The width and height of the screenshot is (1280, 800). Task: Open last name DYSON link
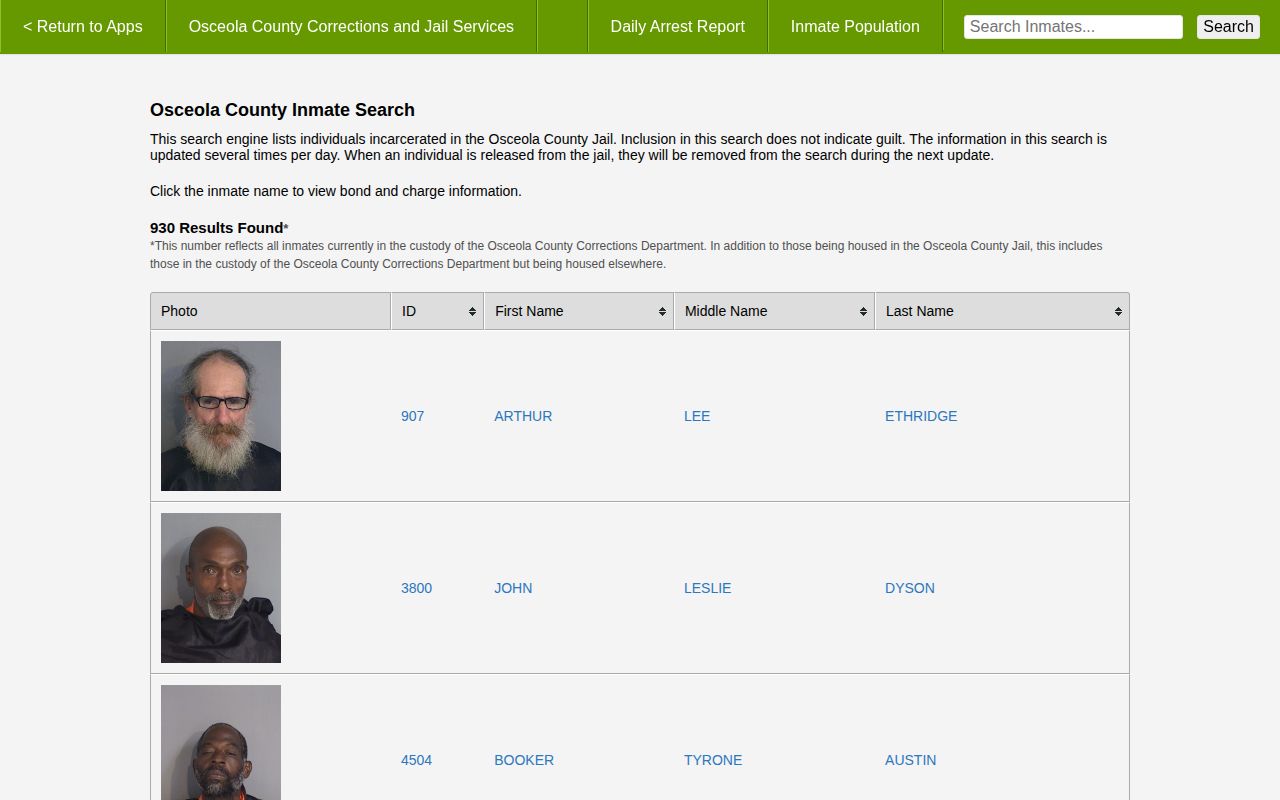pyautogui.click(x=910, y=588)
